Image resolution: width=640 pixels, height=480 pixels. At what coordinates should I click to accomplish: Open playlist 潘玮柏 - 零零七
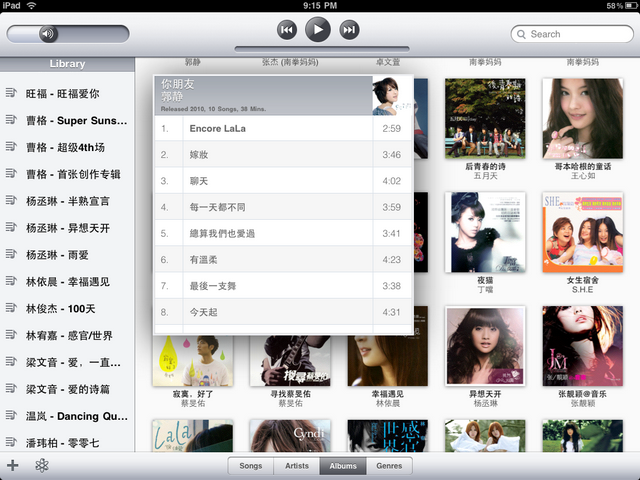(67, 443)
